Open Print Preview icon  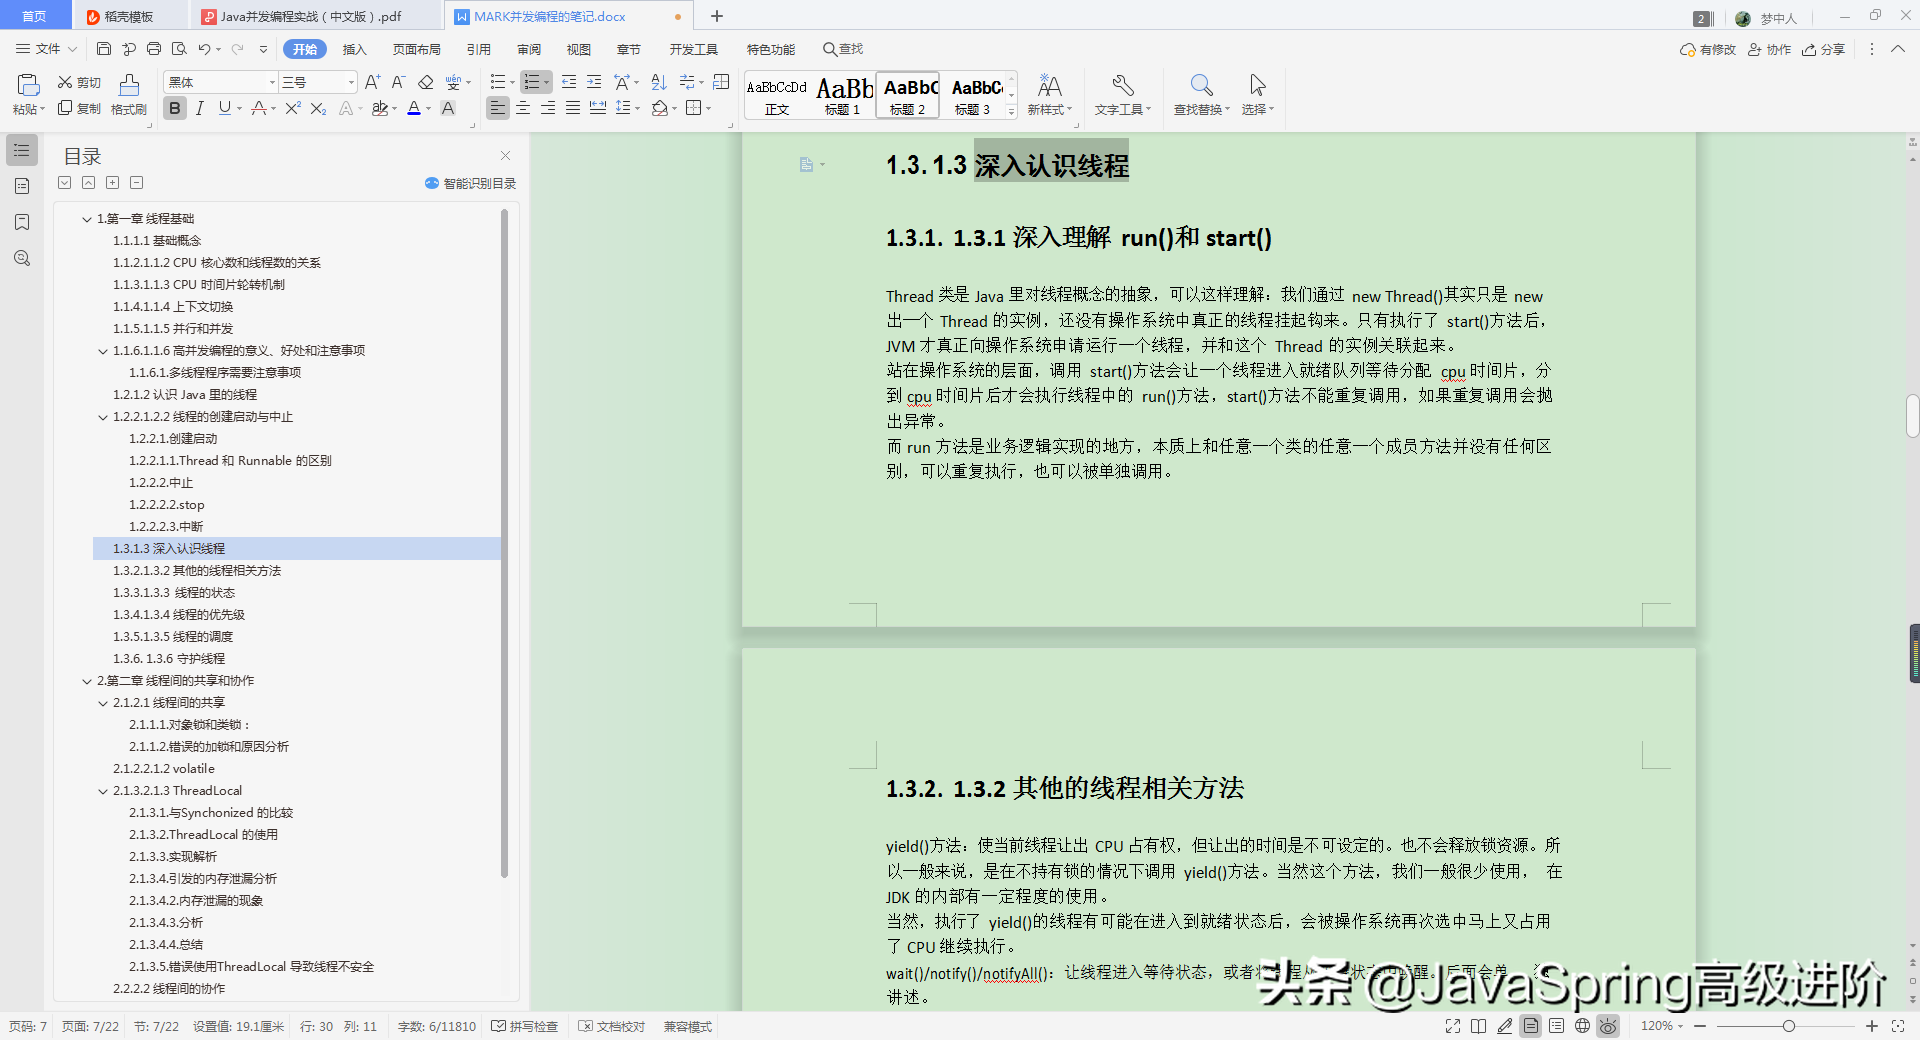179,49
